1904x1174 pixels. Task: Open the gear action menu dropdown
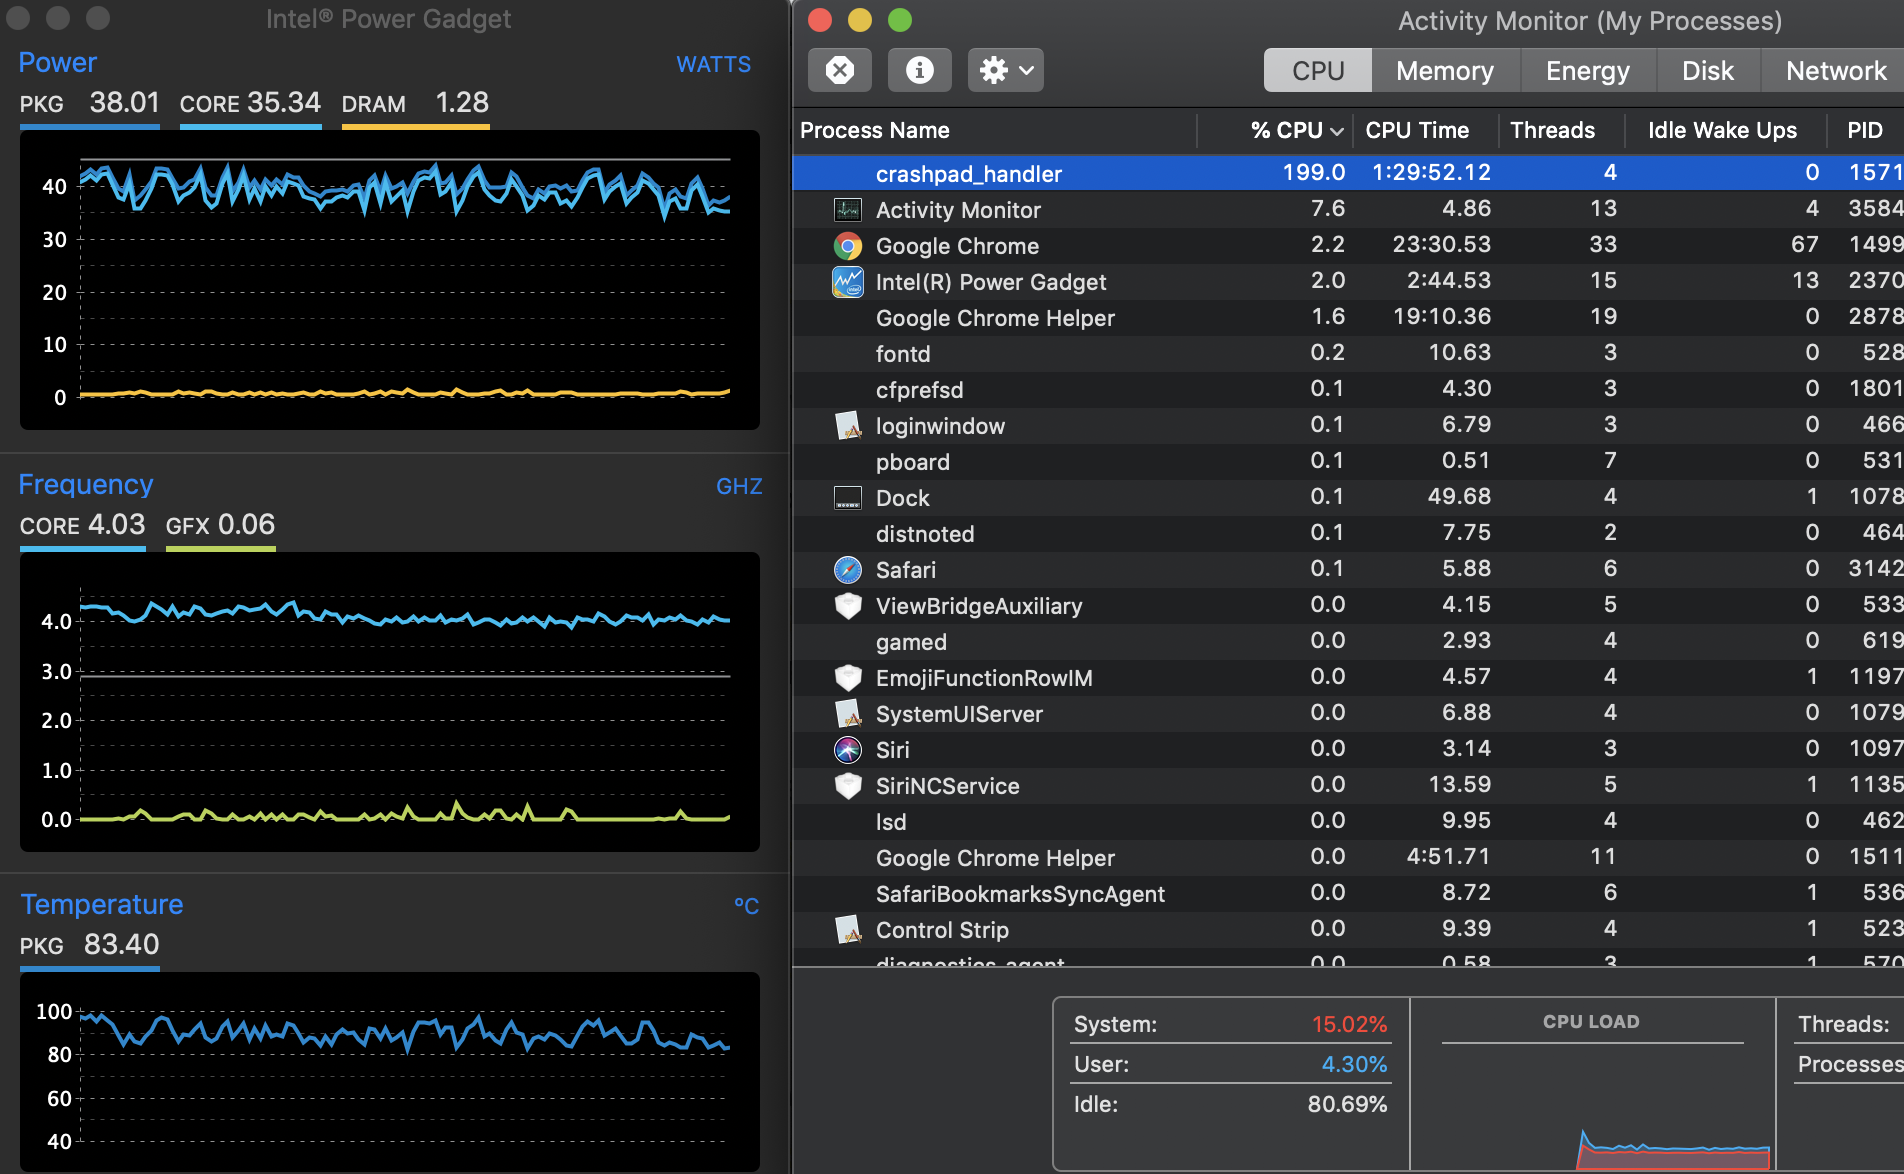(1005, 70)
